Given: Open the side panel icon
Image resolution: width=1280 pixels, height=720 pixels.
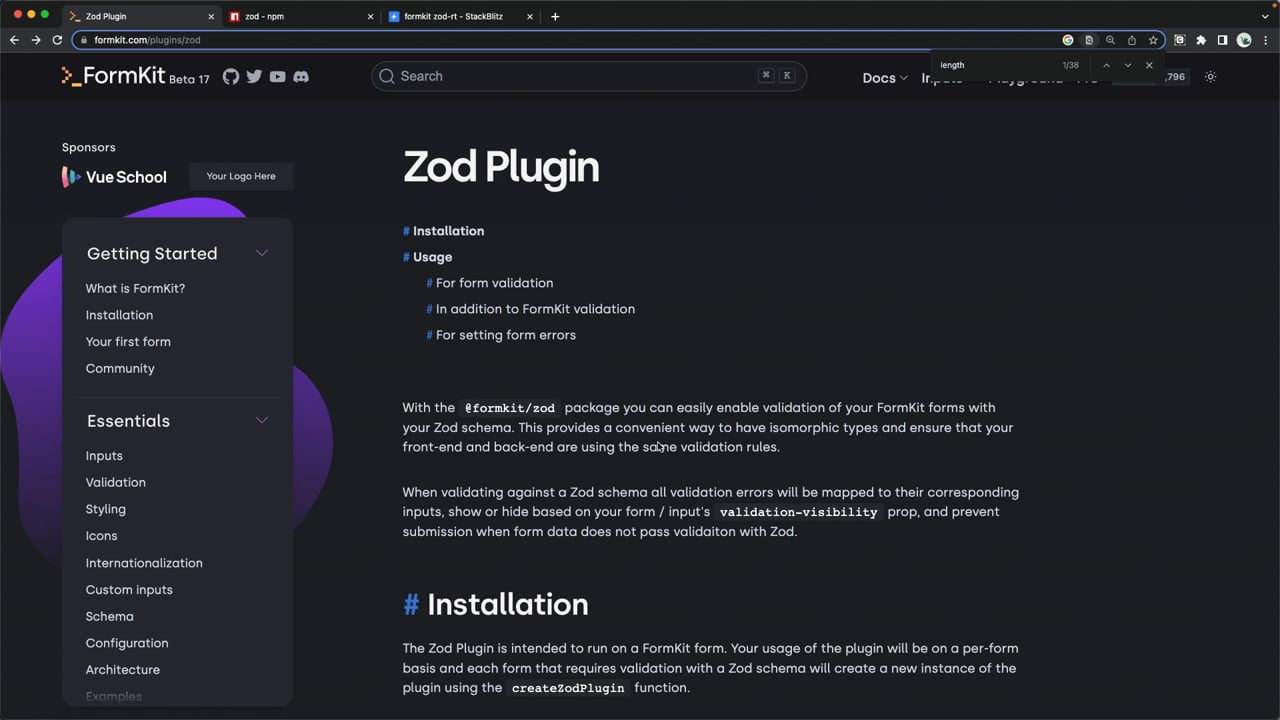Looking at the screenshot, I should [1222, 40].
